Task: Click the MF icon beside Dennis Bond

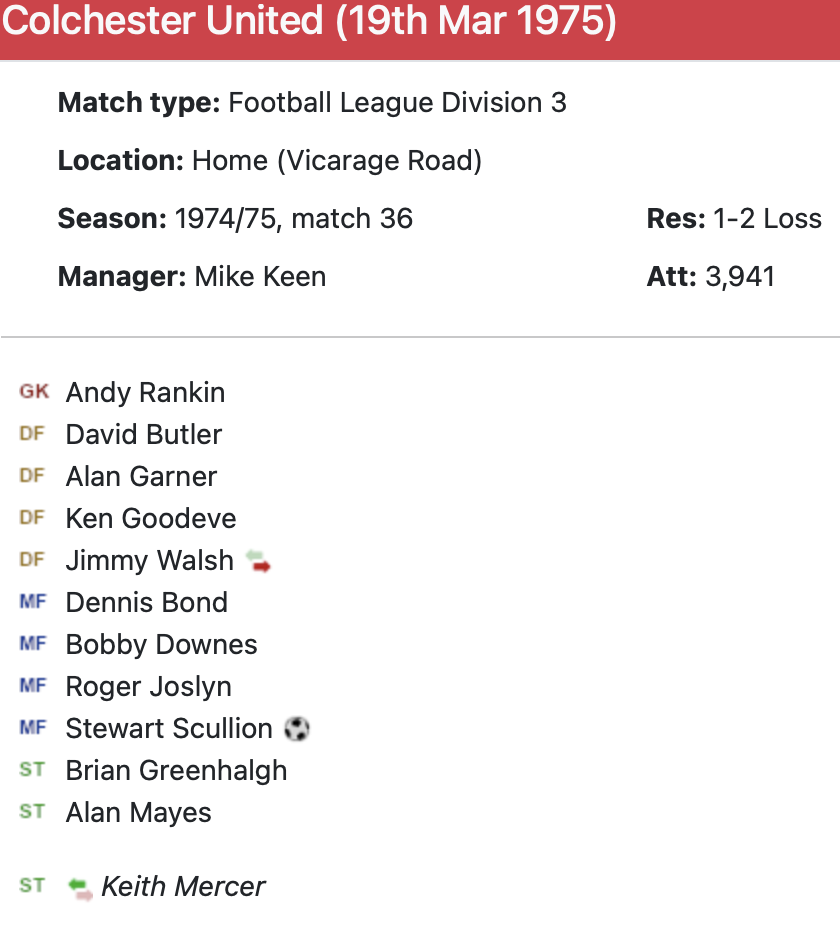Action: coord(33,602)
